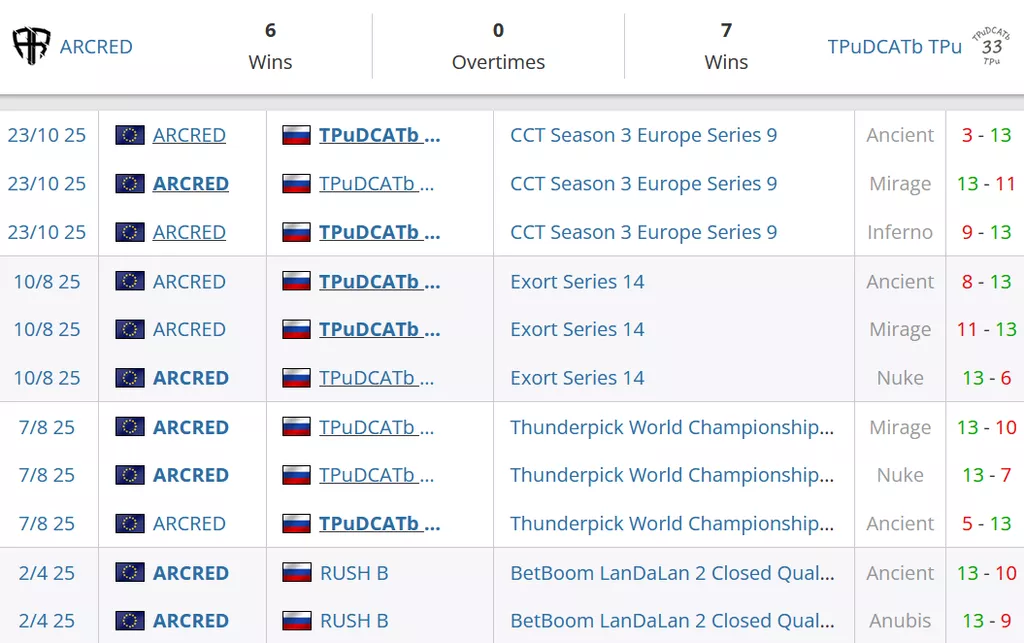This screenshot has height=643, width=1024.
Task: Click RUSH B in the Ancient 13-10 row
Action: [x=353, y=573]
